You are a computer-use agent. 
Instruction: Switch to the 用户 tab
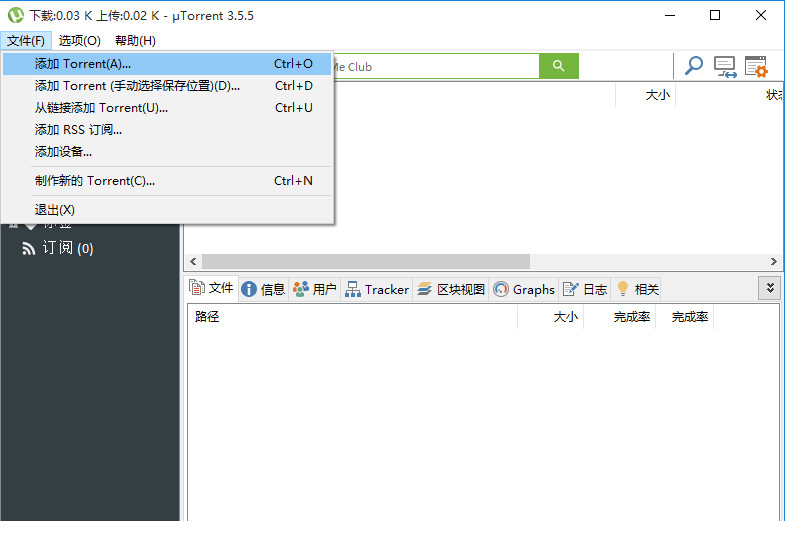click(314, 289)
